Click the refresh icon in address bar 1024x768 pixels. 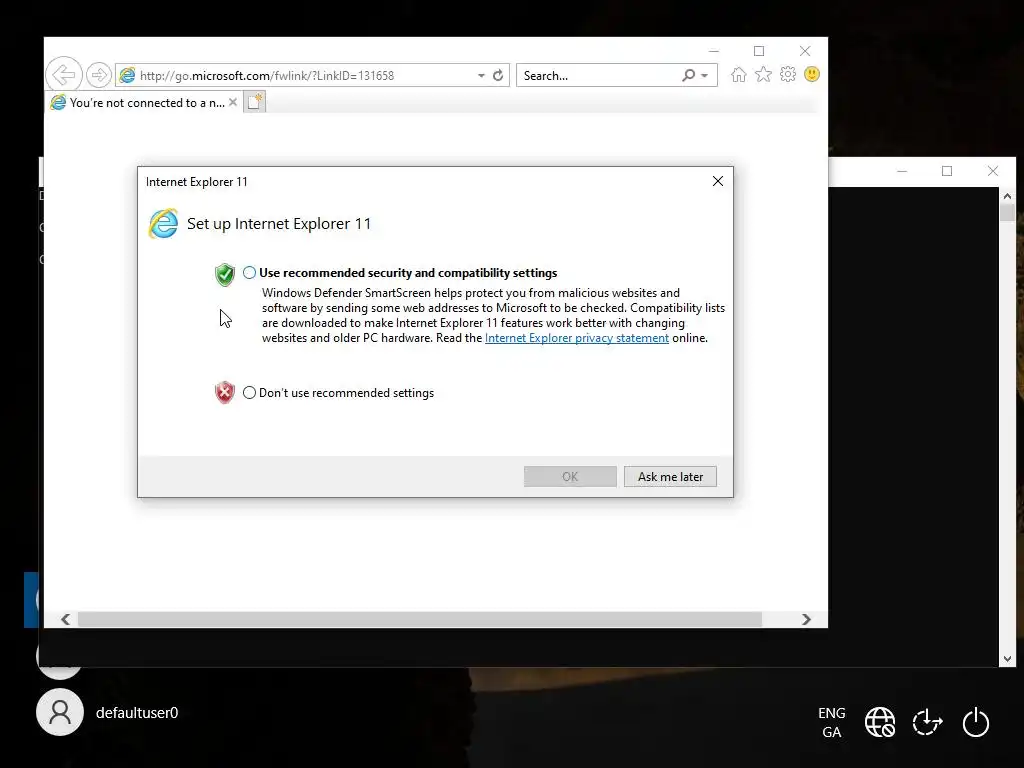click(498, 75)
